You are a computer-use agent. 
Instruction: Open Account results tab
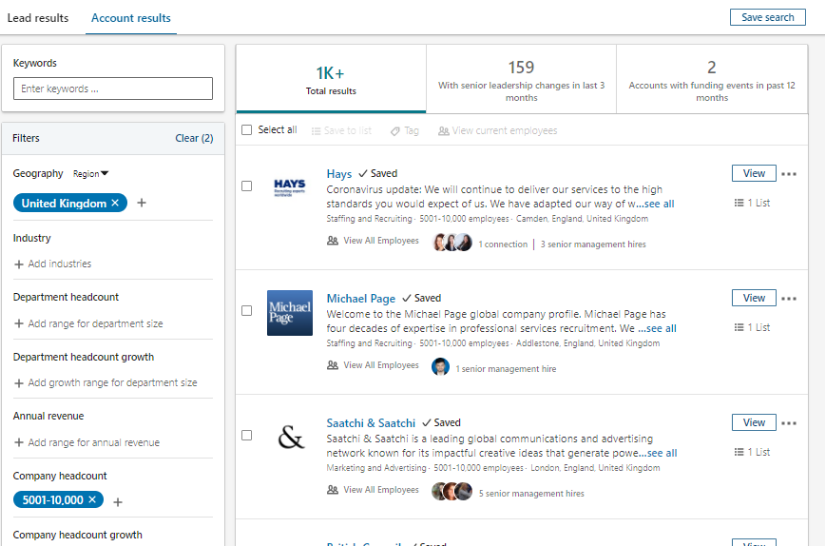[x=131, y=18]
